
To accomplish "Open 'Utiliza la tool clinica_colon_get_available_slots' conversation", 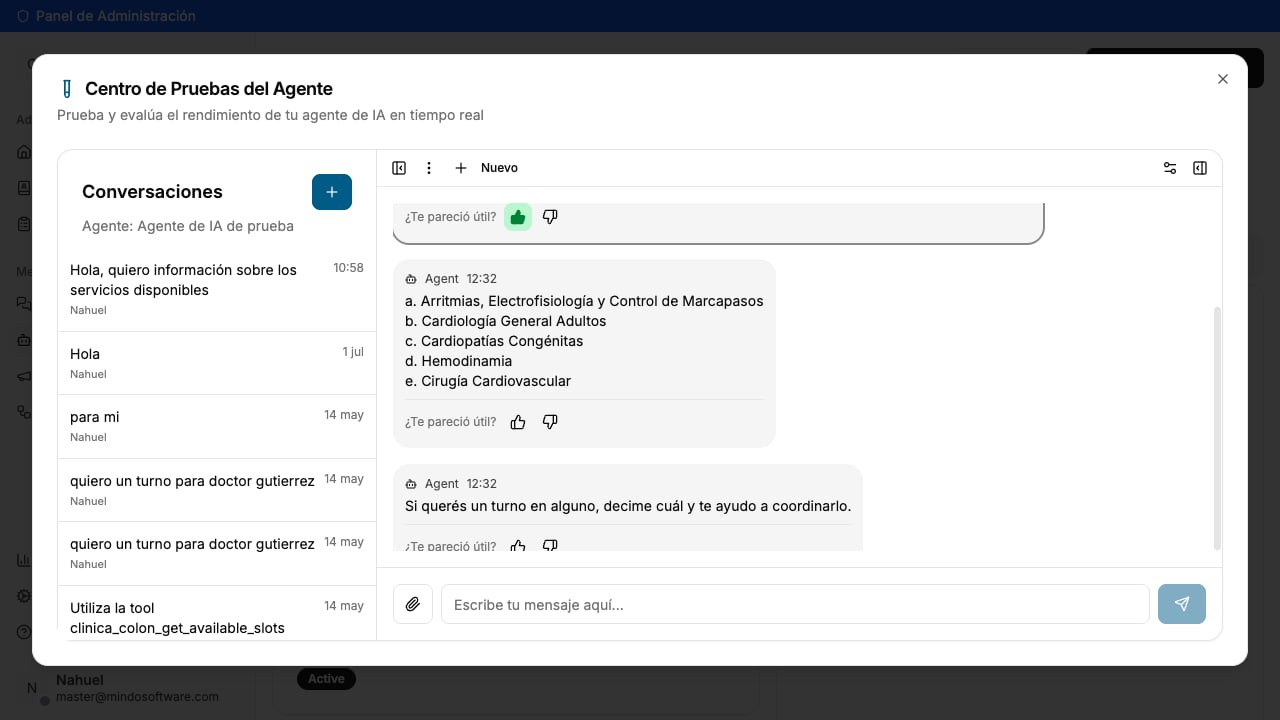I will [x=217, y=613].
